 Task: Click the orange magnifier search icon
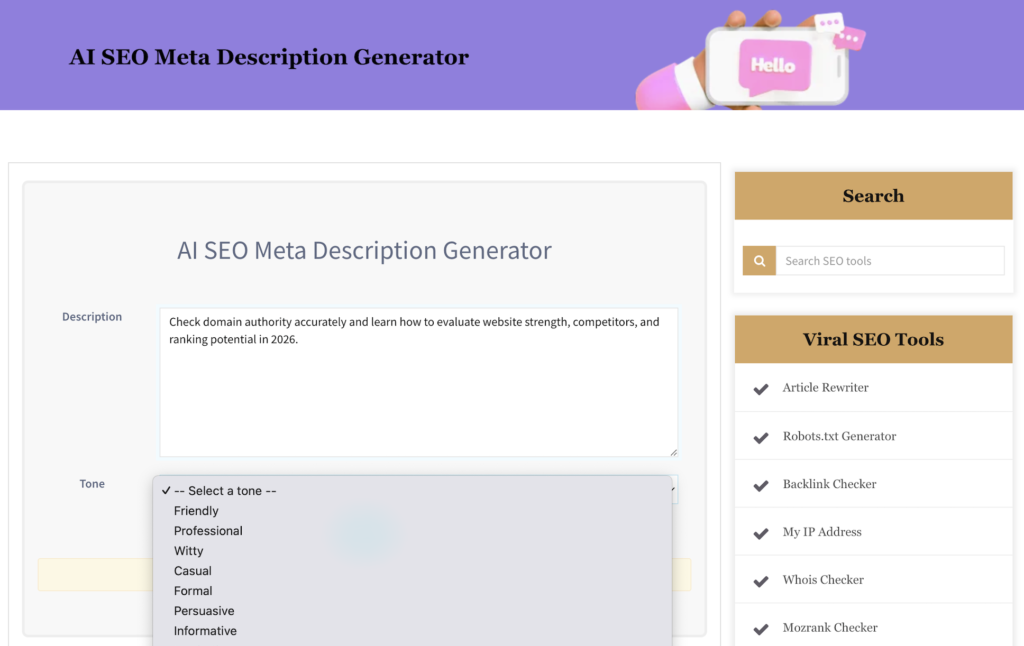(759, 260)
